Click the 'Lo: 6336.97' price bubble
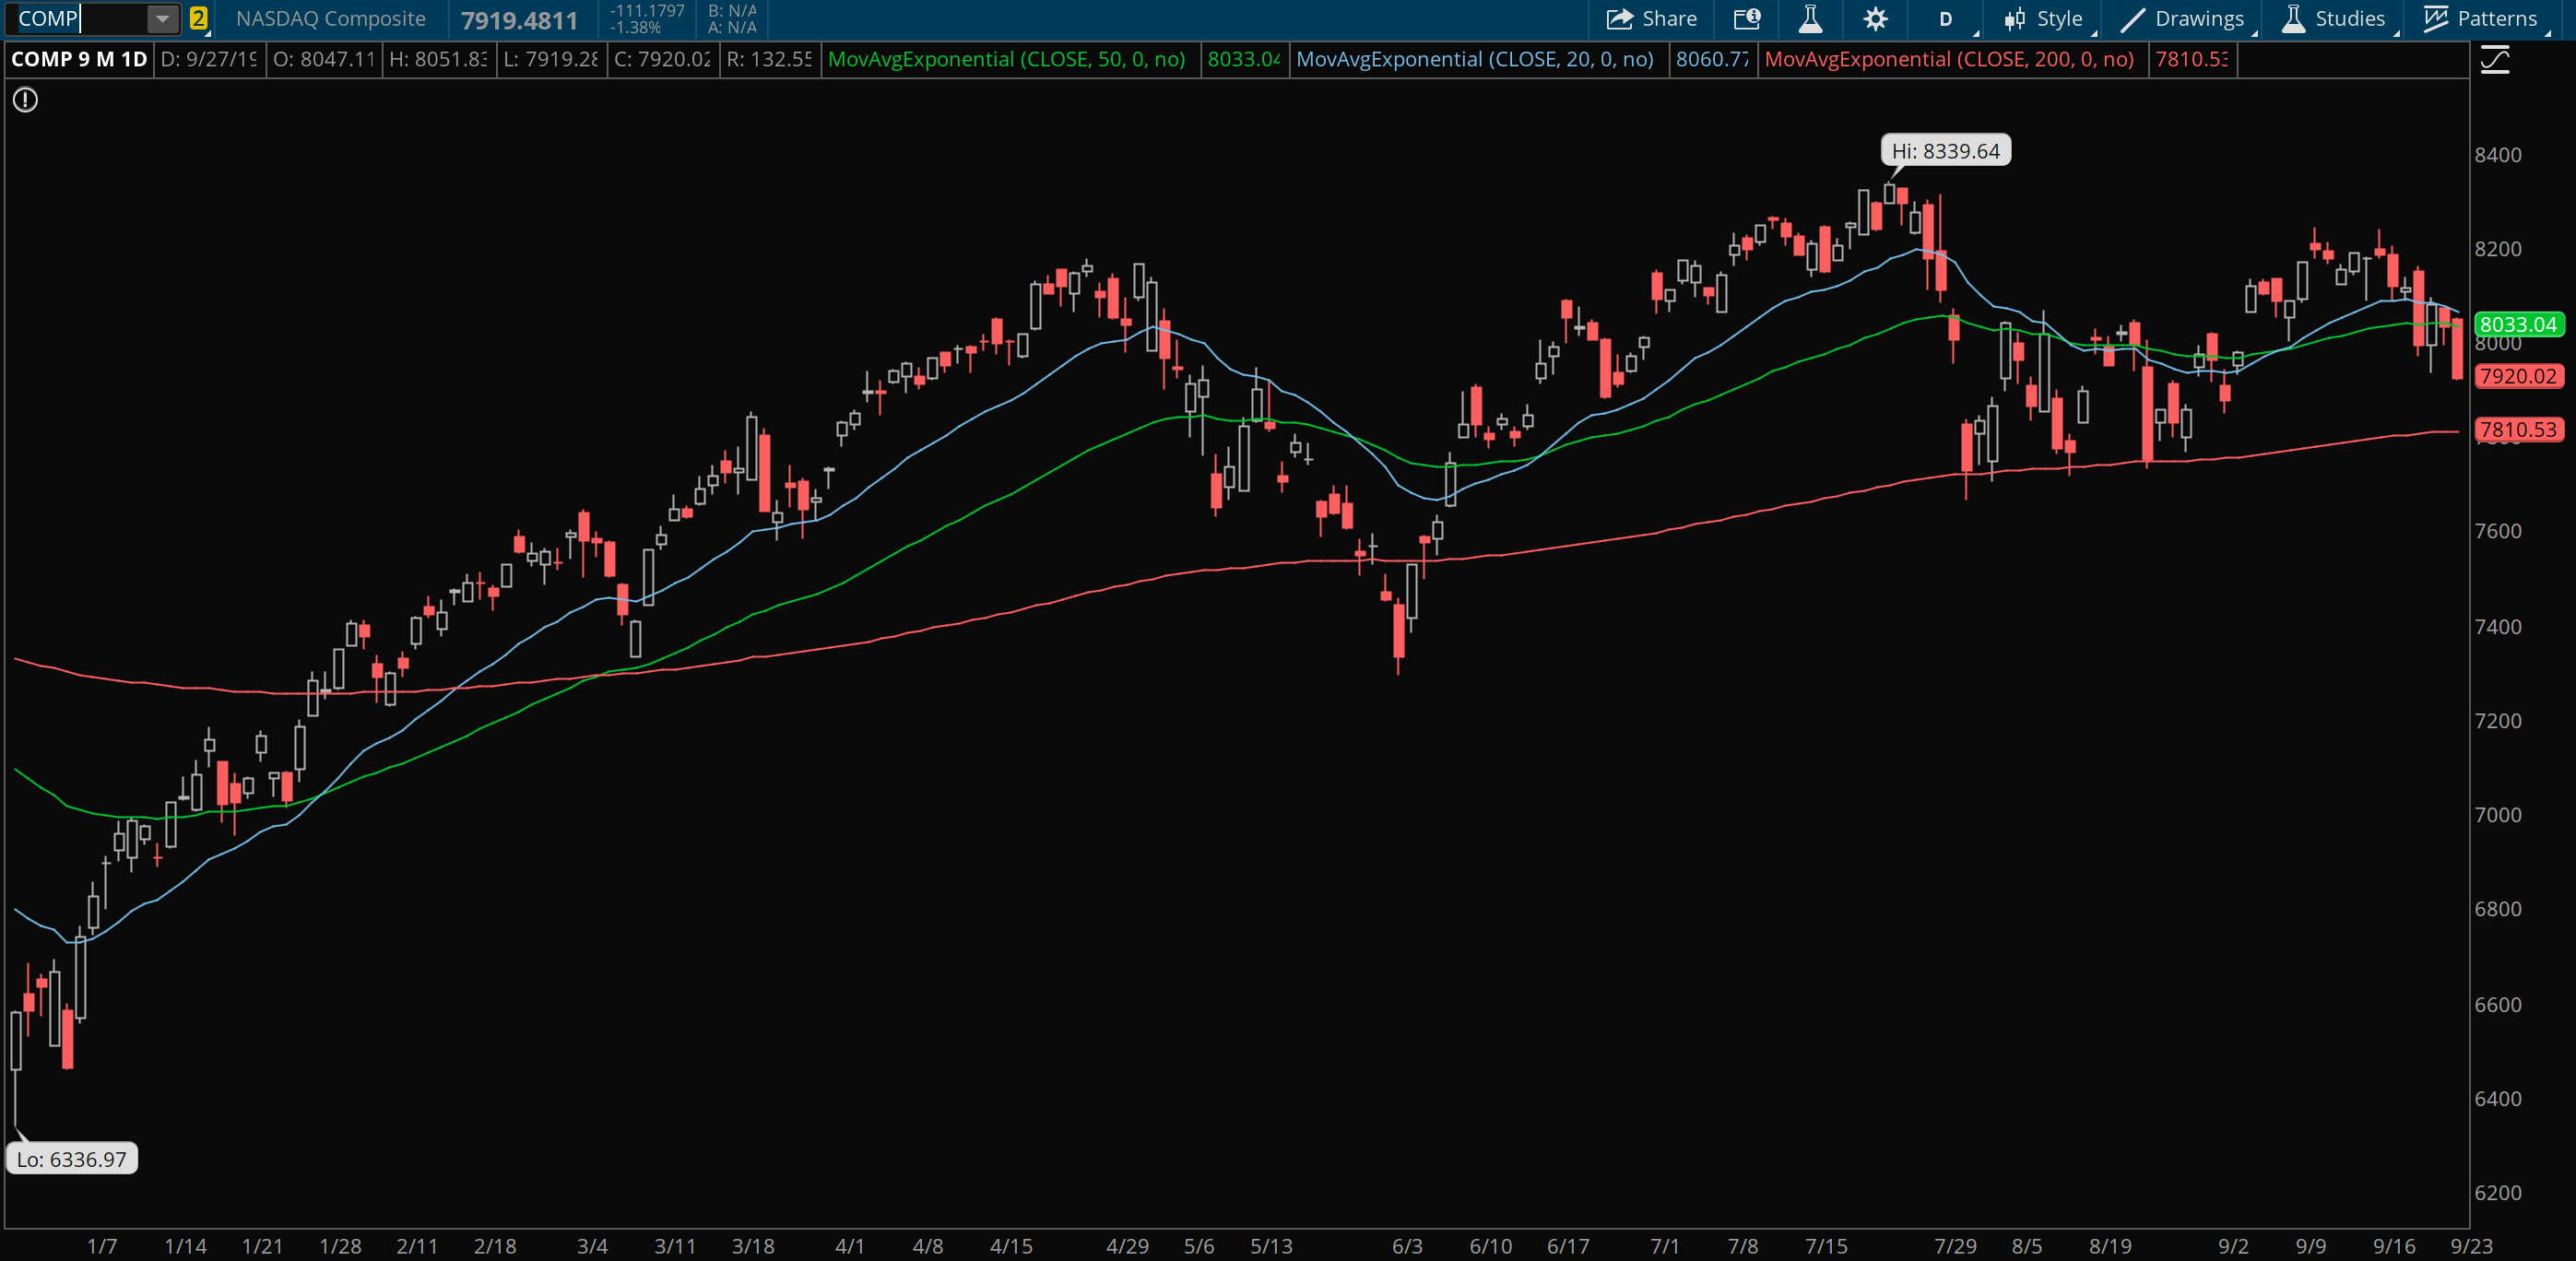The height and width of the screenshot is (1261, 2576). click(72, 1159)
